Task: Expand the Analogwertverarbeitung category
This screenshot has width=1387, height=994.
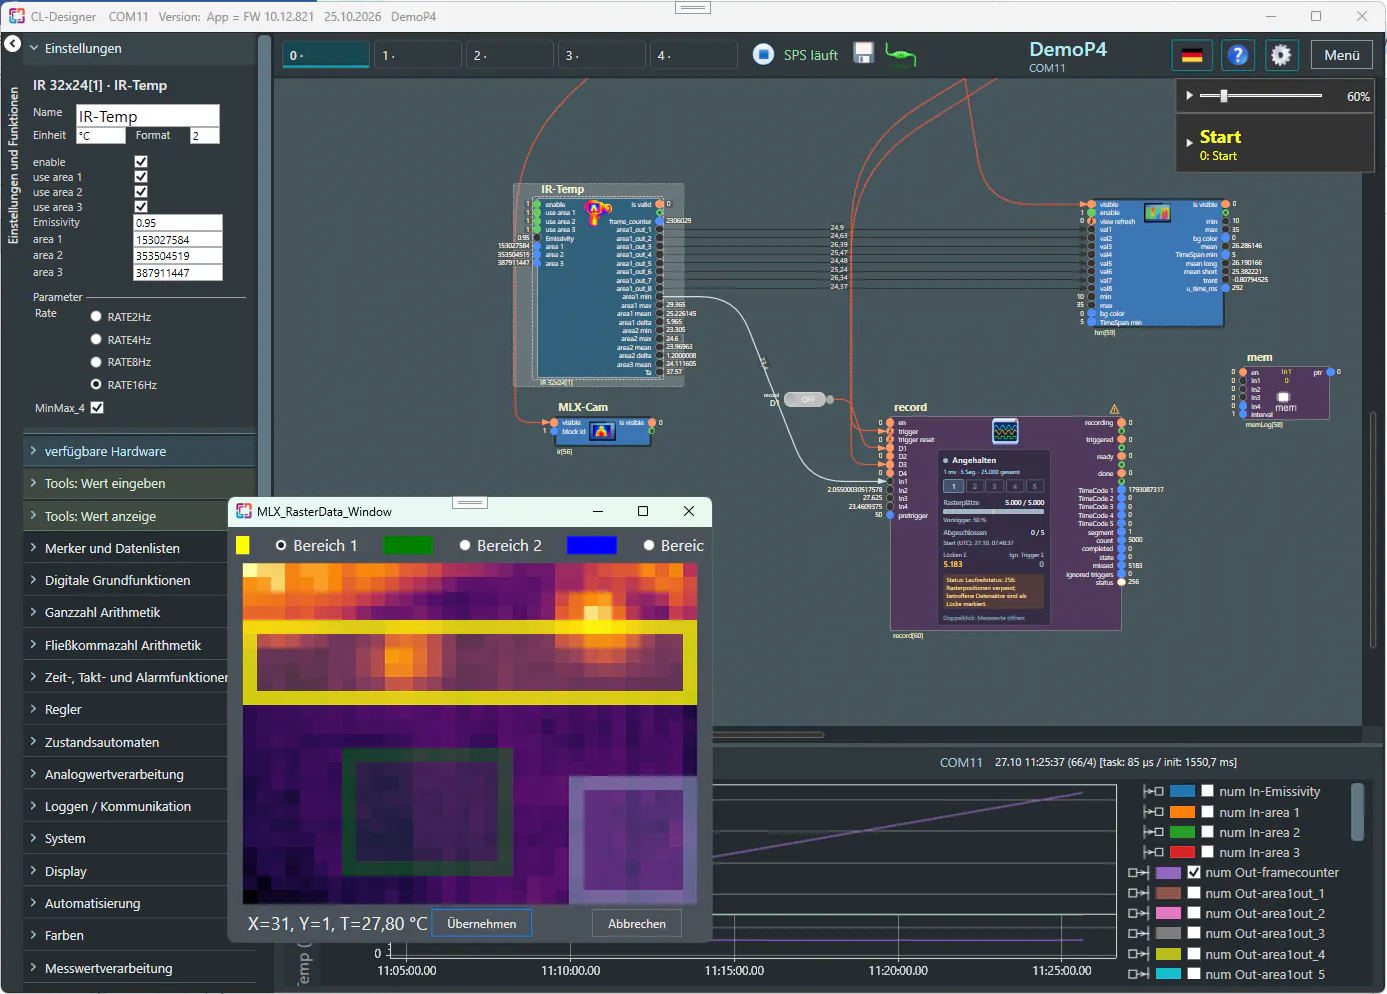Action: [139, 774]
